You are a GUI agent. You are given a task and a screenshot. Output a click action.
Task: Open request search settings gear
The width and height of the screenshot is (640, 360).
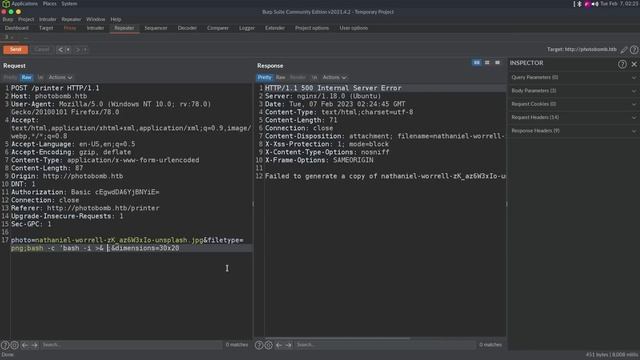14,345
